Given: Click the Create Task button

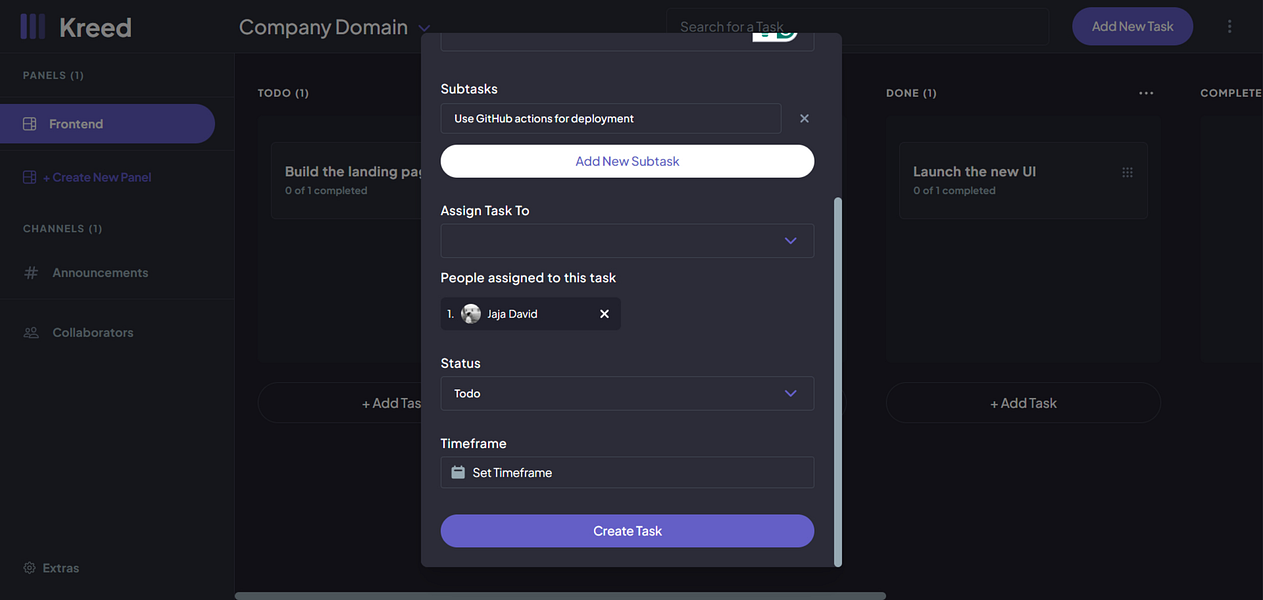Looking at the screenshot, I should point(627,531).
